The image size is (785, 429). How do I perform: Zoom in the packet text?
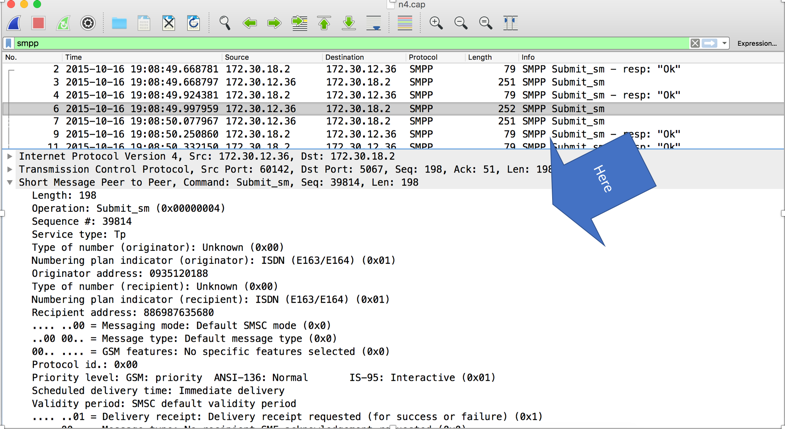[436, 23]
